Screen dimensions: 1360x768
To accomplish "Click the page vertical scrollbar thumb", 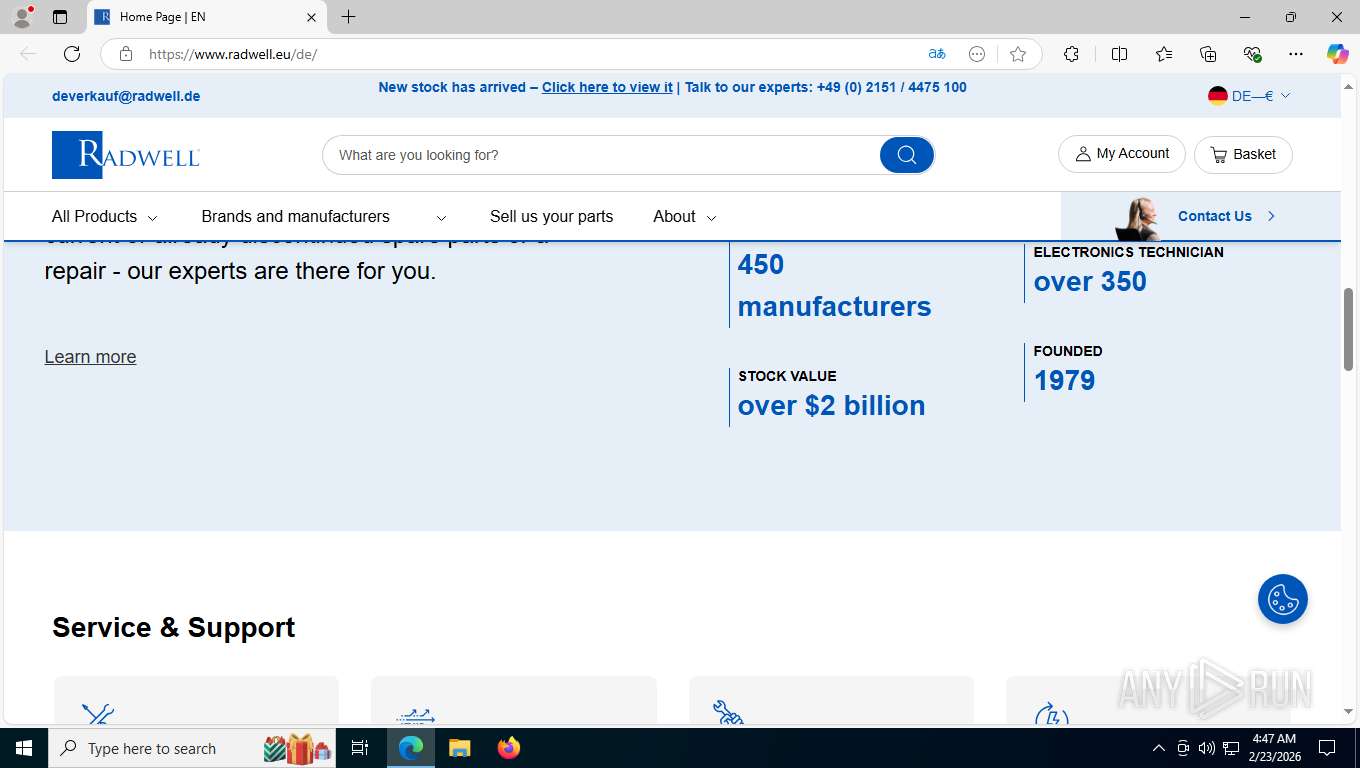I will 1348,328.
